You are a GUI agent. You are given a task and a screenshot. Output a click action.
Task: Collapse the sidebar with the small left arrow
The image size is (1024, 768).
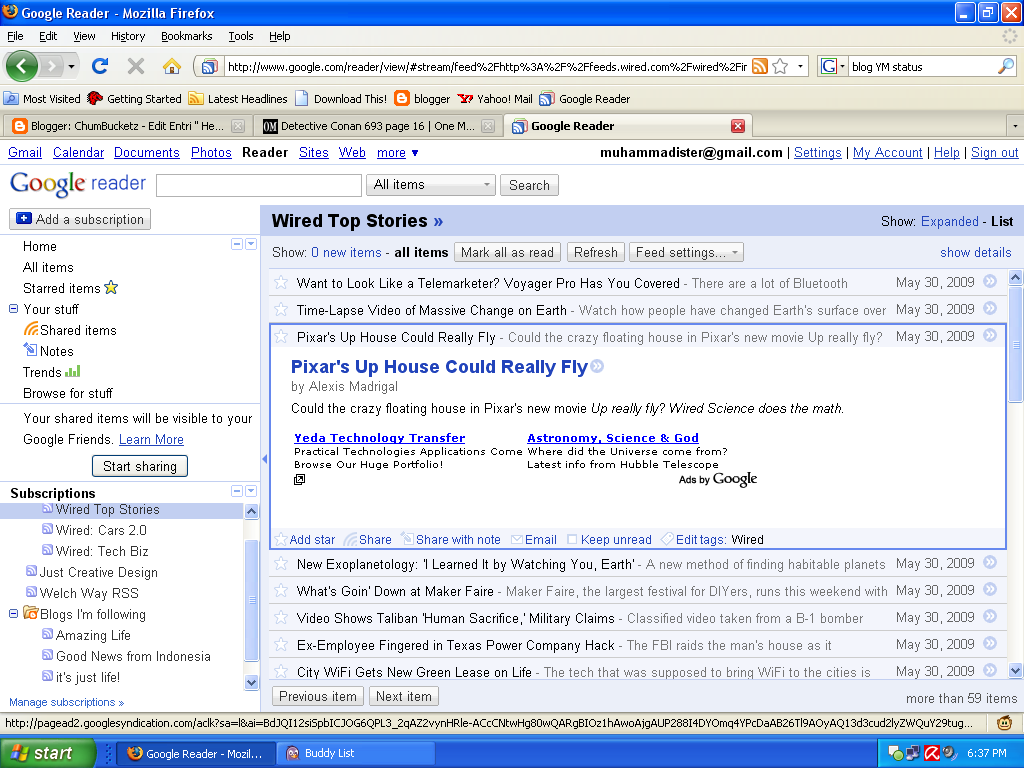(x=264, y=459)
